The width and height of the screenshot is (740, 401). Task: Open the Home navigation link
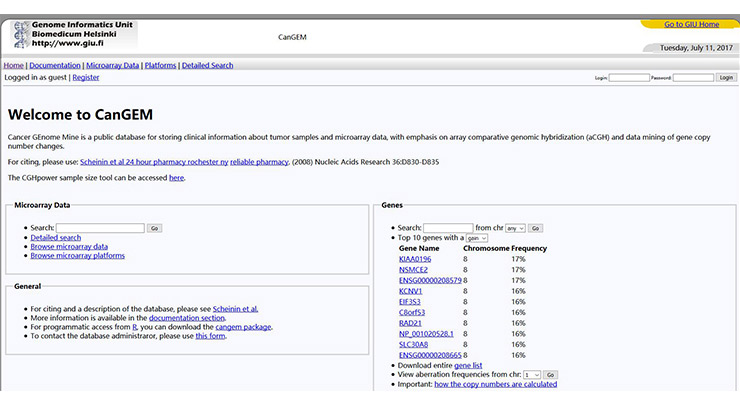tap(14, 66)
